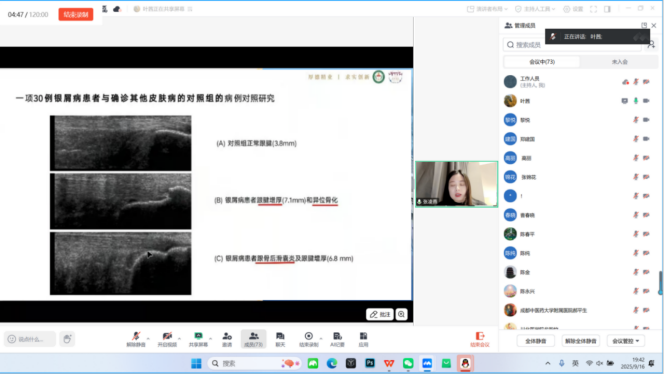This screenshot has width=664, height=375.
Task: Toggle the 成员(73) members panel
Action: 254,339
